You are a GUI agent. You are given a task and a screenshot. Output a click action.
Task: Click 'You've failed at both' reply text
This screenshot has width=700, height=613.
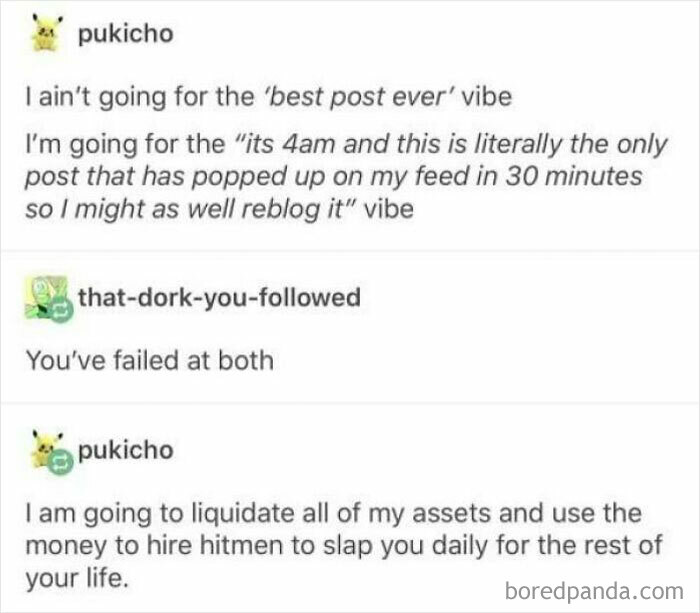150,360
